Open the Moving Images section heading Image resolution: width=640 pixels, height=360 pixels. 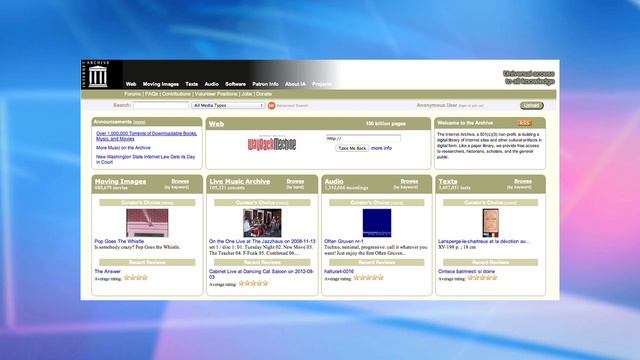point(120,181)
